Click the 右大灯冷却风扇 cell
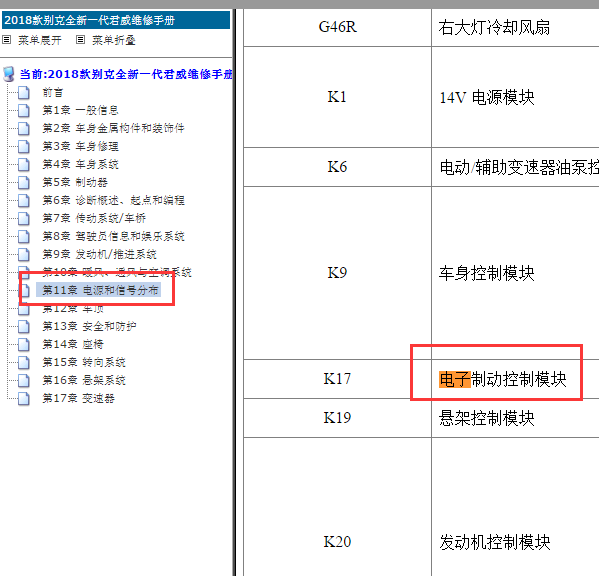The height and width of the screenshot is (576, 599). coord(515,28)
